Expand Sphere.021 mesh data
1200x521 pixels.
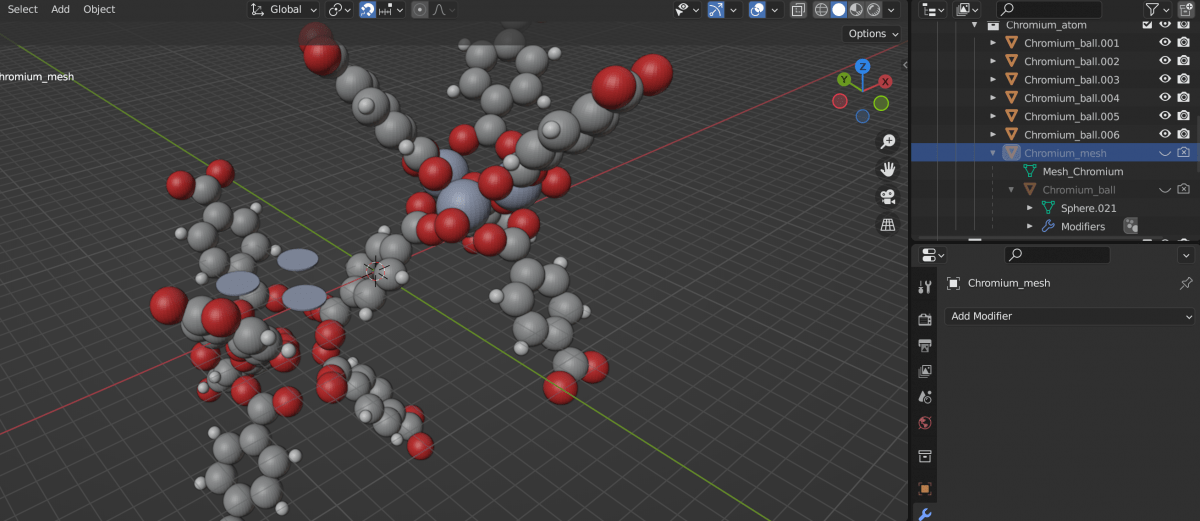coord(1029,208)
